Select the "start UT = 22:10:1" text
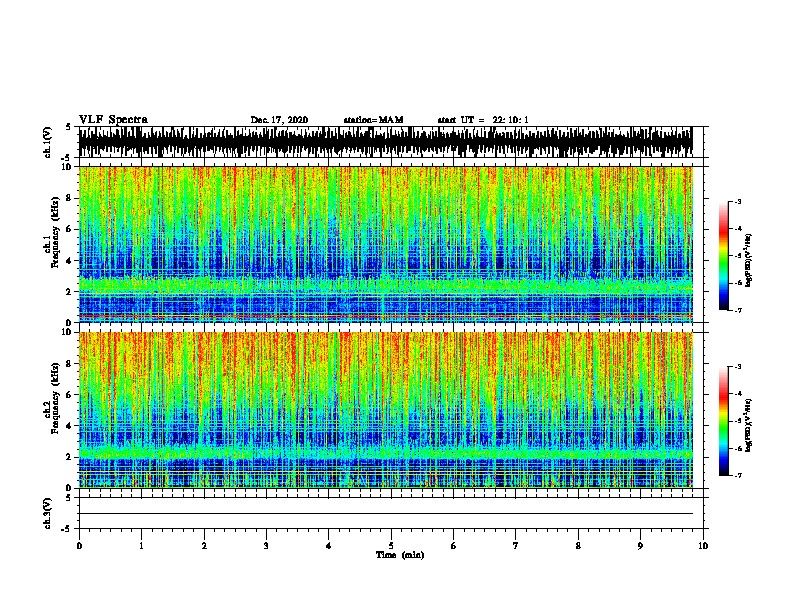792x612 pixels. [x=483, y=120]
